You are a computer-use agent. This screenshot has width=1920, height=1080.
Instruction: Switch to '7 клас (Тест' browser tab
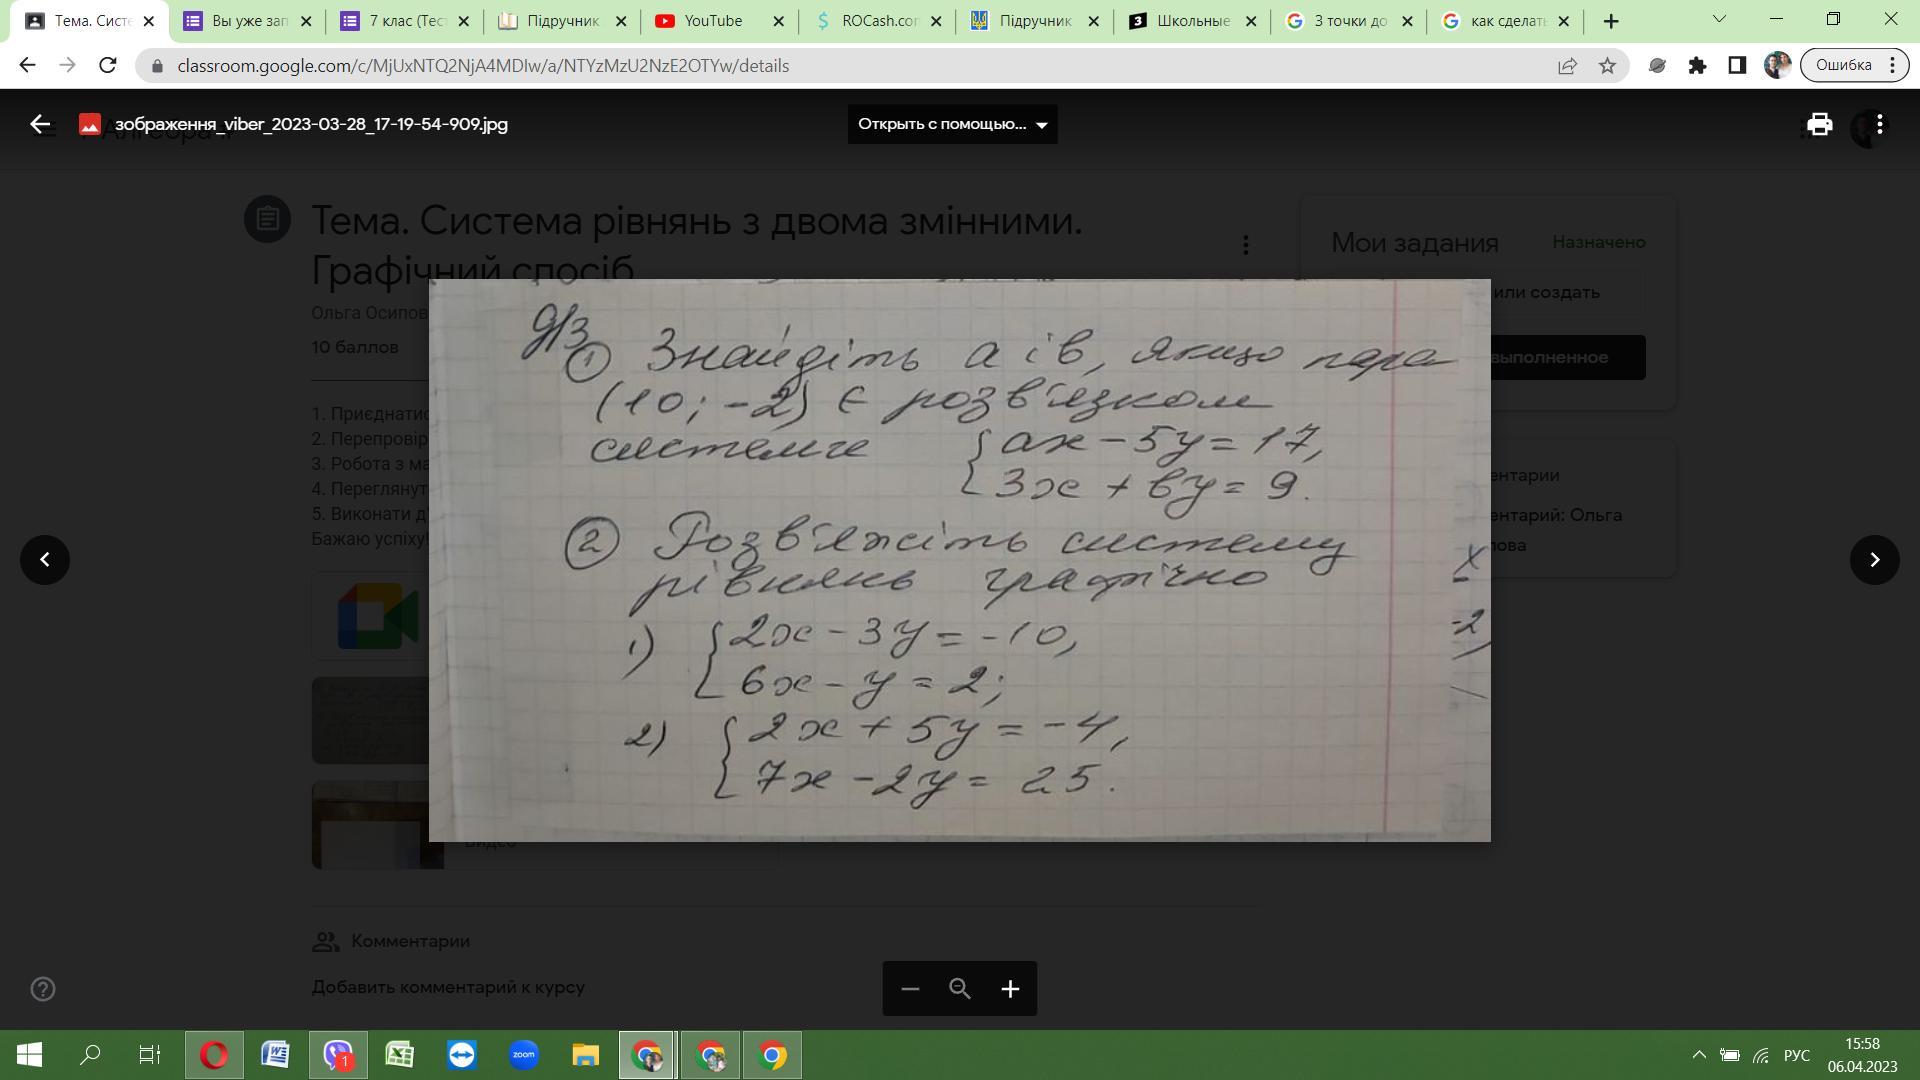(405, 21)
